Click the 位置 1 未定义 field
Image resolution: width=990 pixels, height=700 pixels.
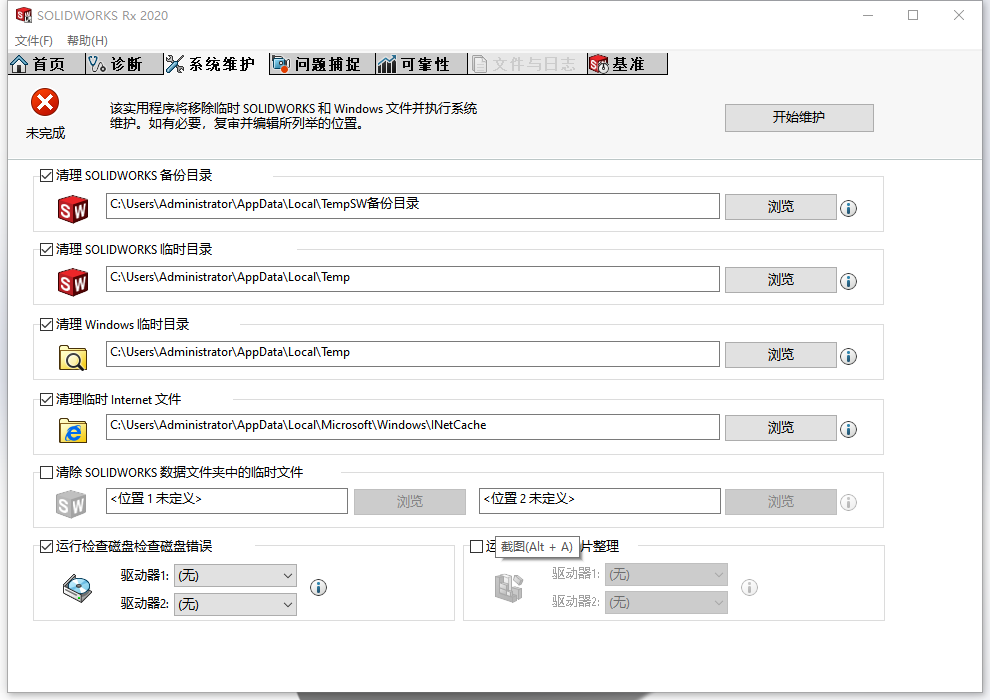227,501
